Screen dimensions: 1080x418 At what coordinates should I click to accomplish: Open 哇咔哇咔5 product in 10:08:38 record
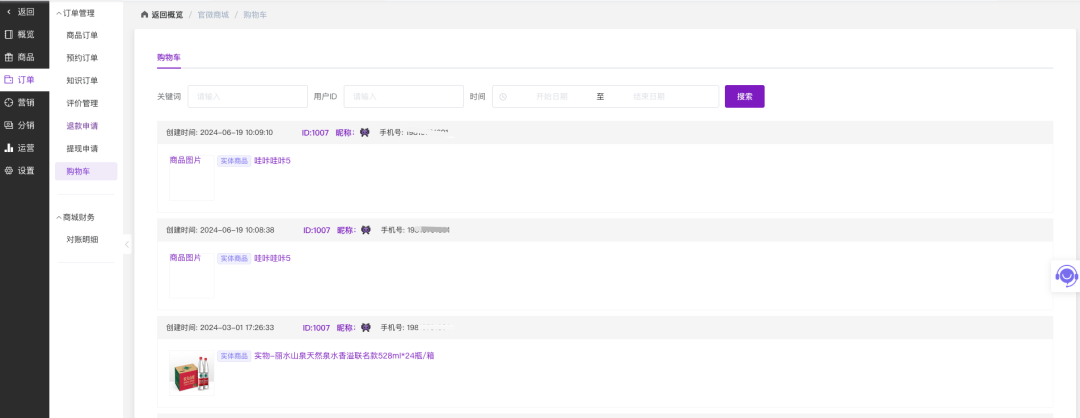[273, 258]
